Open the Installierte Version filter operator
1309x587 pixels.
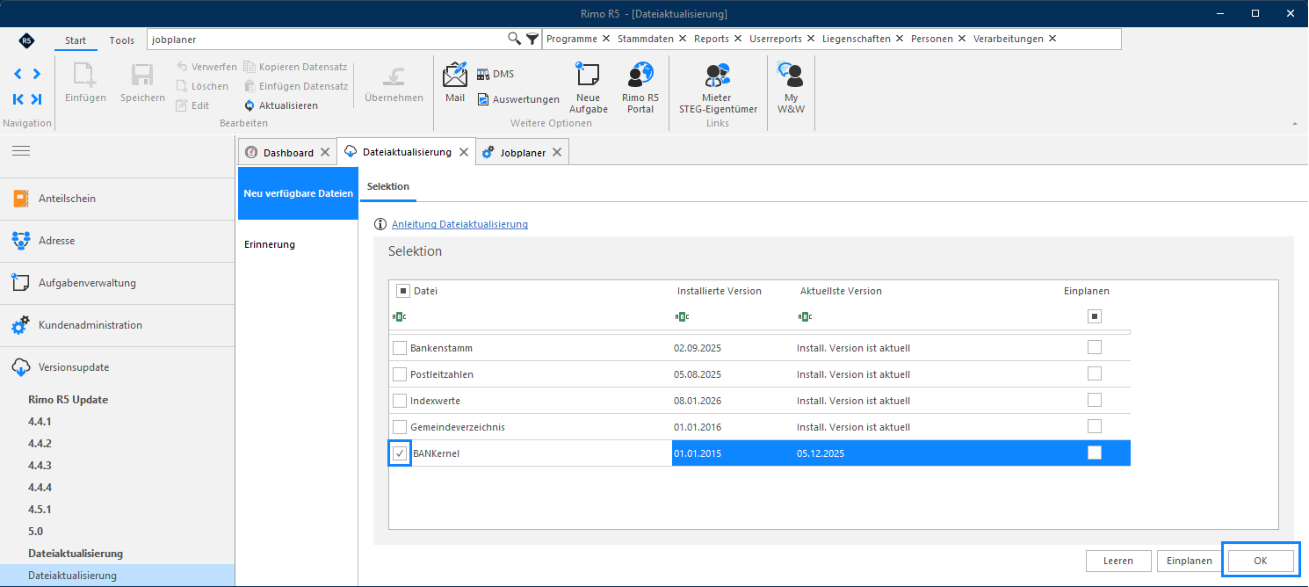682,317
